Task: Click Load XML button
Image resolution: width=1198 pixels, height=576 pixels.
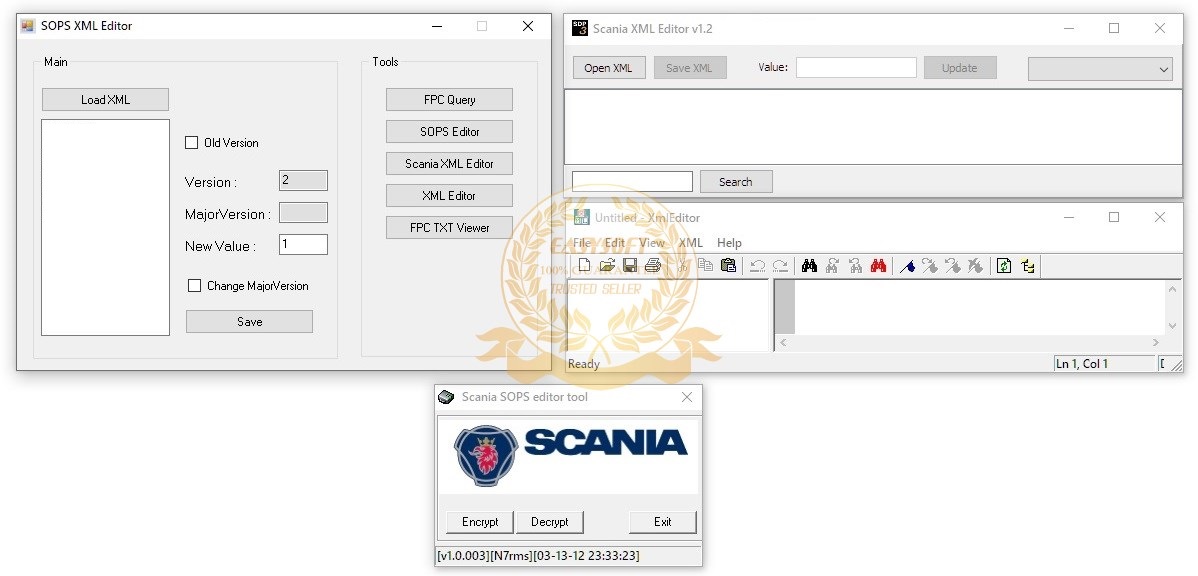Action: 105,100
